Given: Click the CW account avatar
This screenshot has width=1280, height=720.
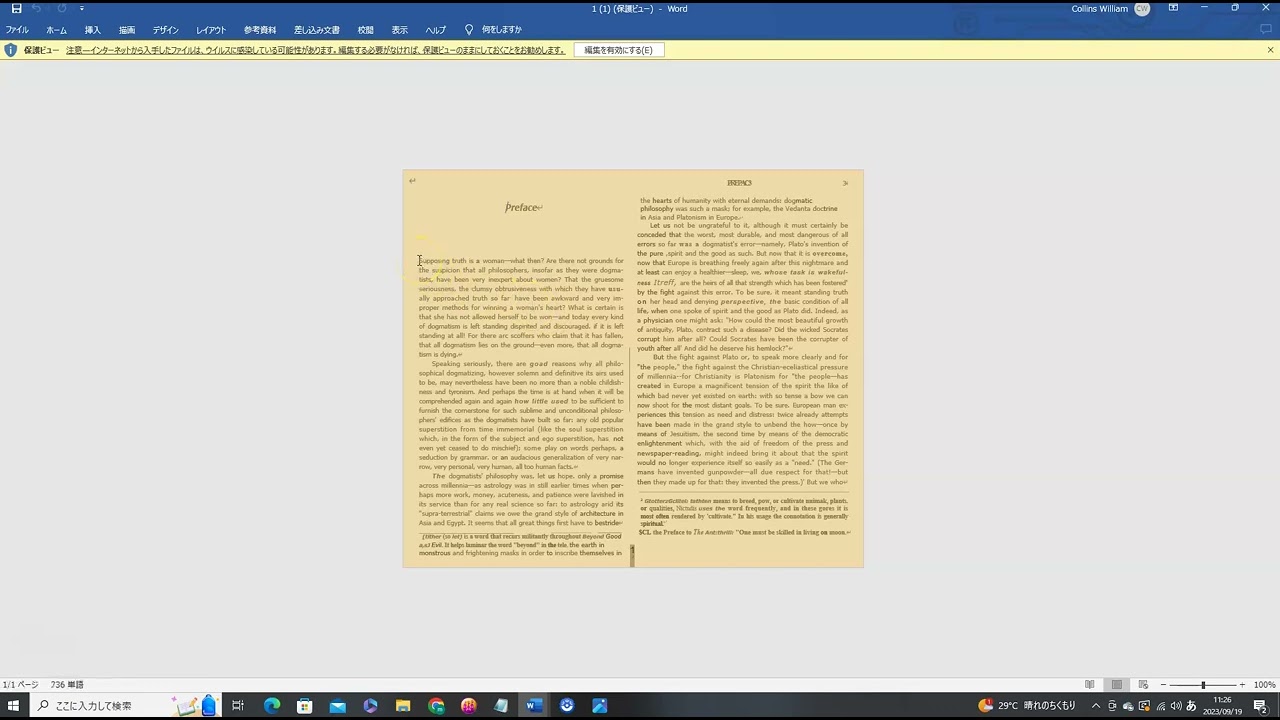Looking at the screenshot, I should pyautogui.click(x=1142, y=8).
